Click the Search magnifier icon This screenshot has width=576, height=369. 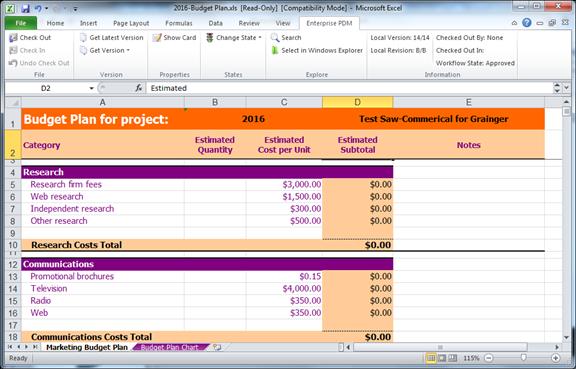tap(275, 37)
